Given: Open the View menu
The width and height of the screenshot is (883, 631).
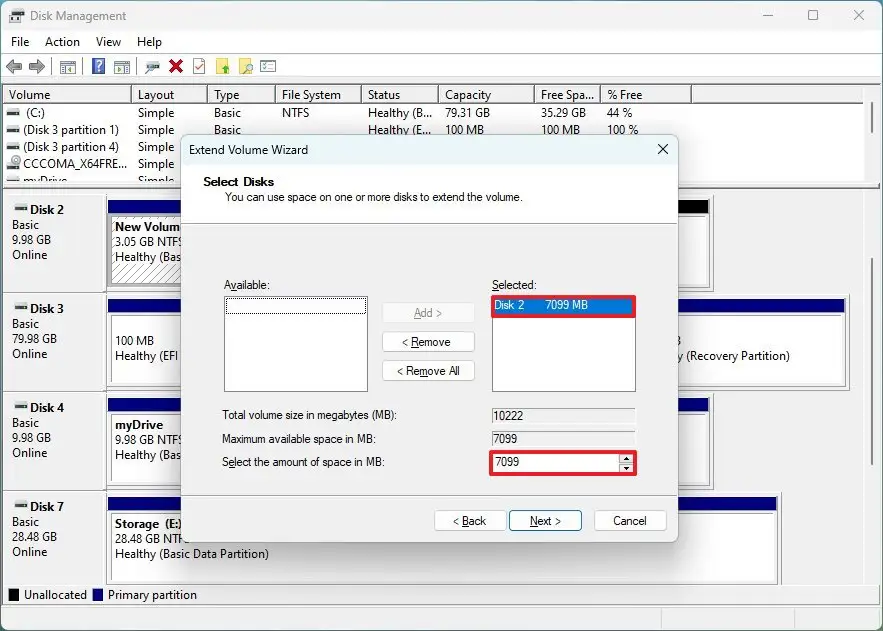Looking at the screenshot, I should coord(108,42).
